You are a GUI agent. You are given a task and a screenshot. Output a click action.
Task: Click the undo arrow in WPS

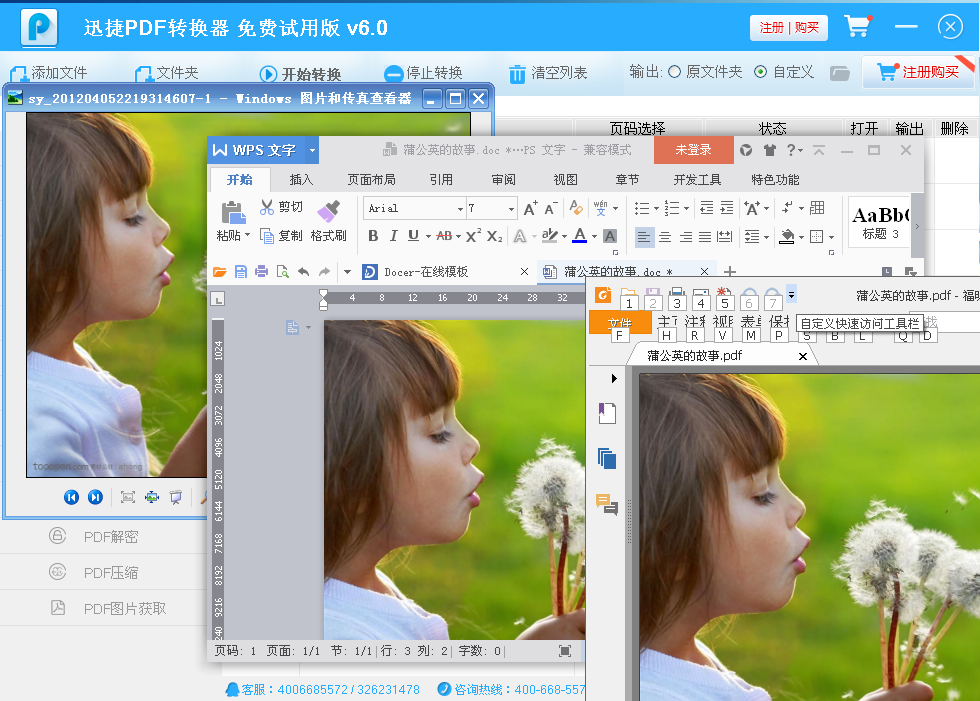(x=304, y=272)
